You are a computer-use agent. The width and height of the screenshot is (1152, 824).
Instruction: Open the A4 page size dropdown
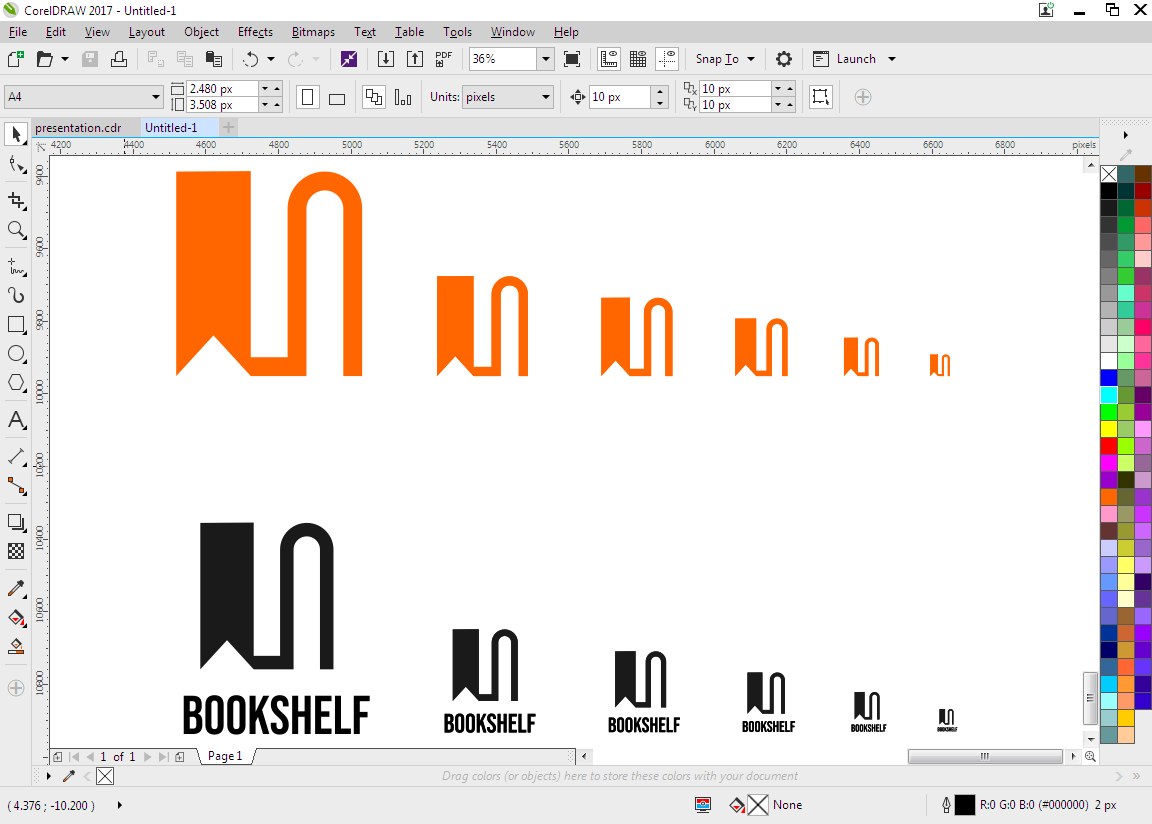(x=156, y=97)
